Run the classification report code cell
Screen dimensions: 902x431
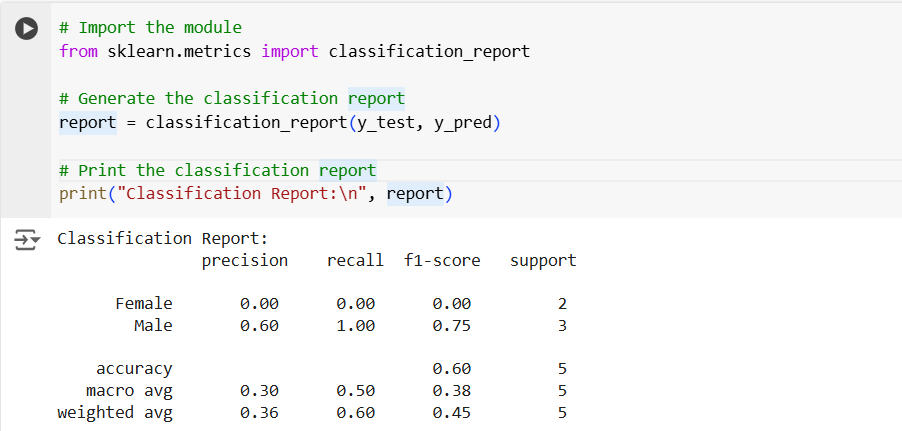(x=28, y=29)
